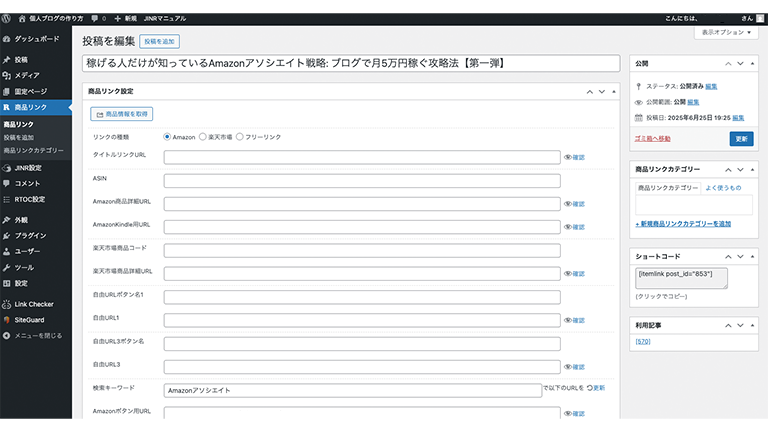Switch to 商品リンクカテゴリー tab
This screenshot has height=432, width=768.
[x=668, y=188]
